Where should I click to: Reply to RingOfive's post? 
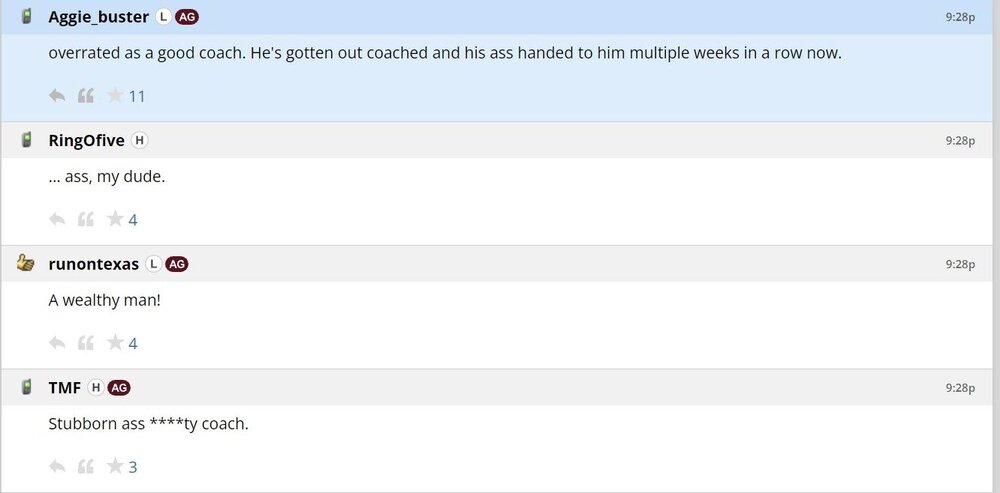[57, 220]
